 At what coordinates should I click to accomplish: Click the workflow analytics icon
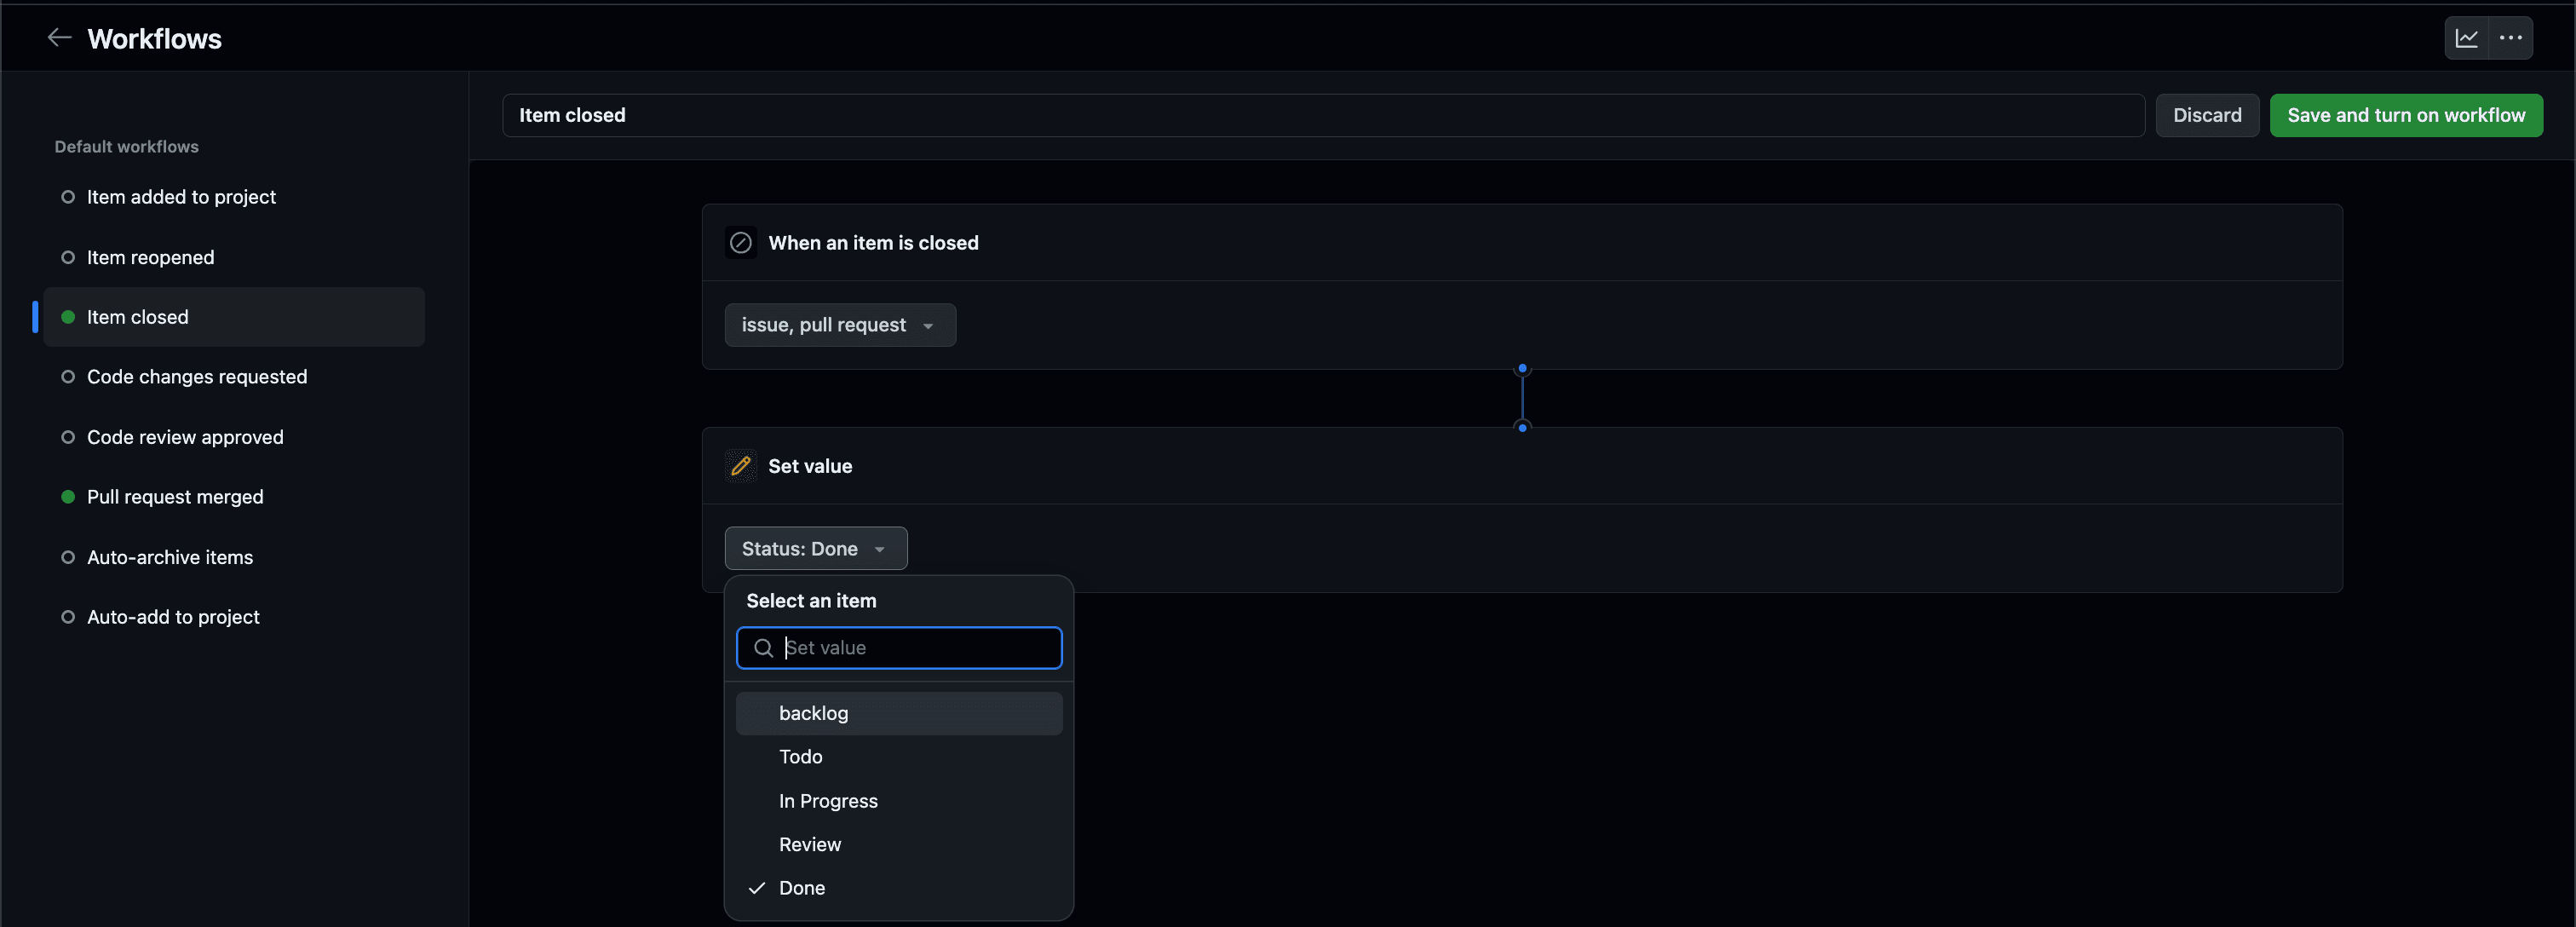coord(2464,36)
